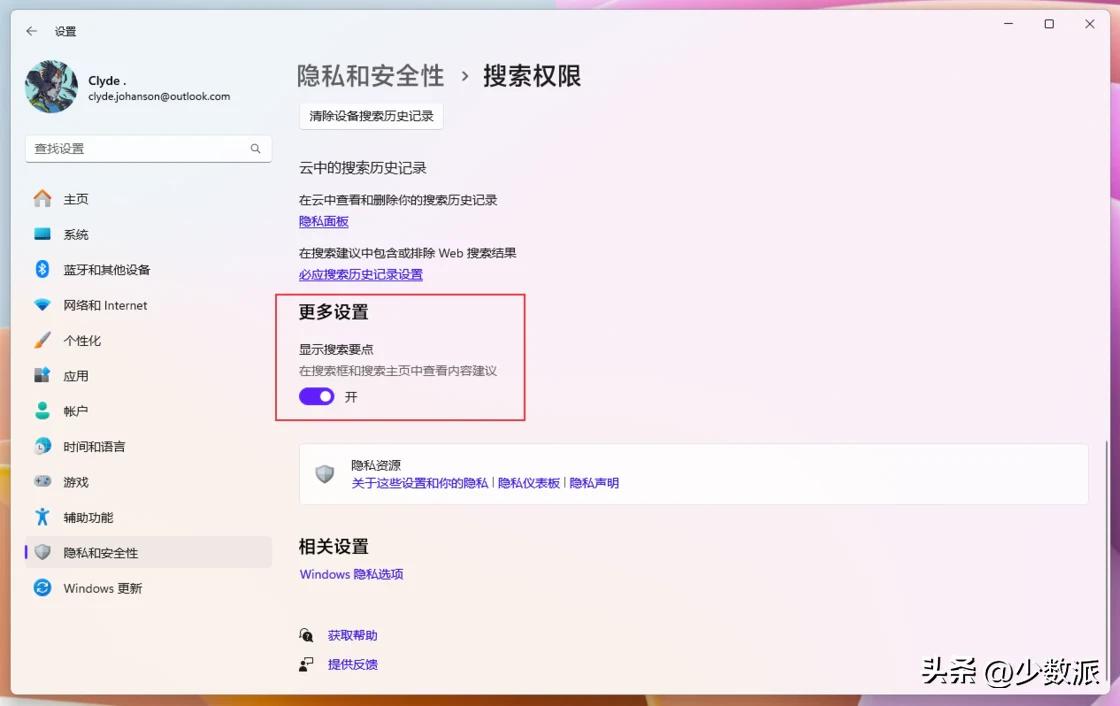Click the 获取帮助 headset icon

pyautogui.click(x=306, y=635)
